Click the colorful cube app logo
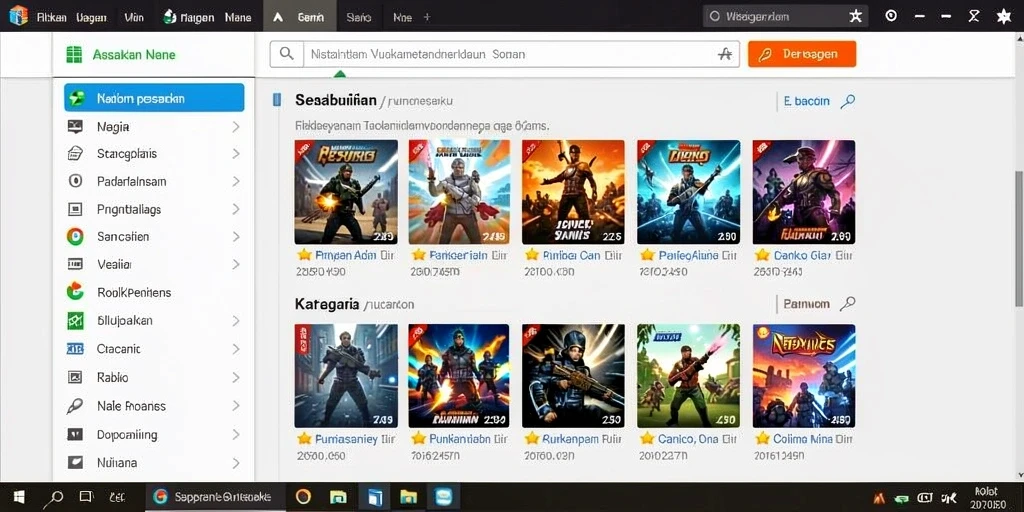Image resolution: width=1024 pixels, height=512 pixels. point(18,15)
